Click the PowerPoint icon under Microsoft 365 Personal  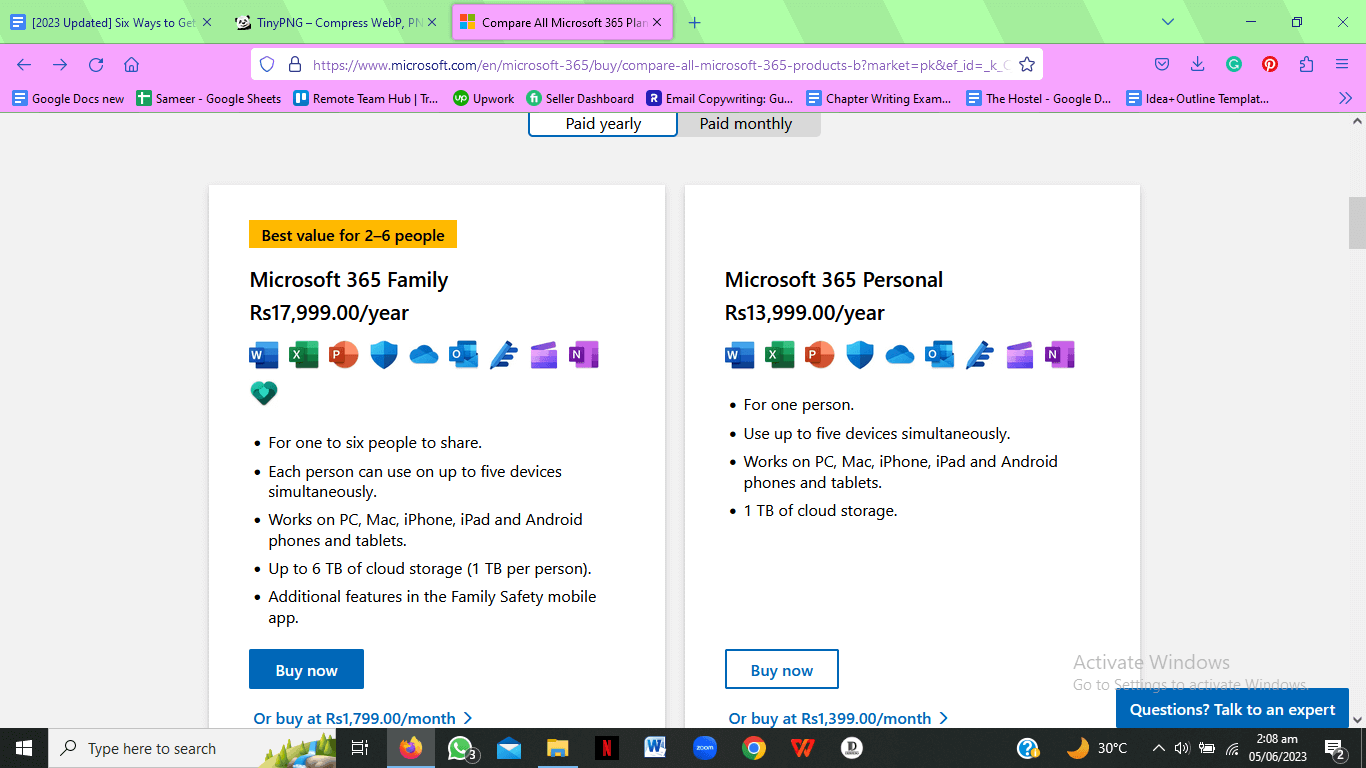pos(819,355)
